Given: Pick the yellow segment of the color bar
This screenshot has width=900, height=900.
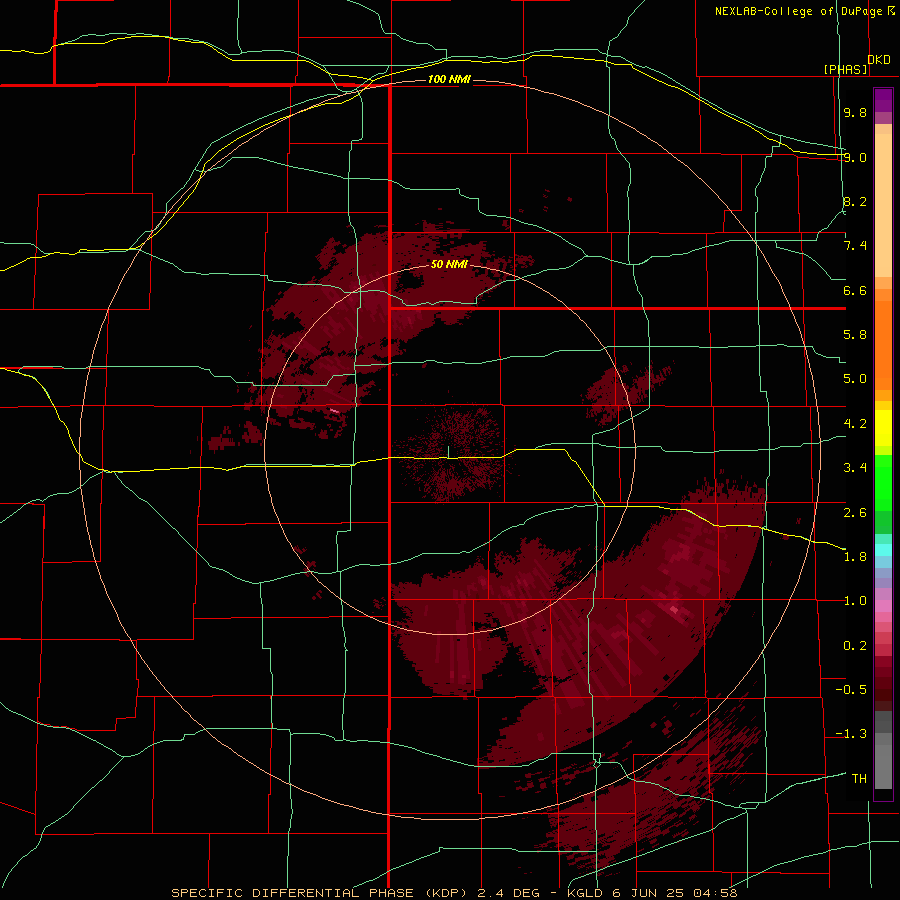Looking at the screenshot, I should pos(883,428).
